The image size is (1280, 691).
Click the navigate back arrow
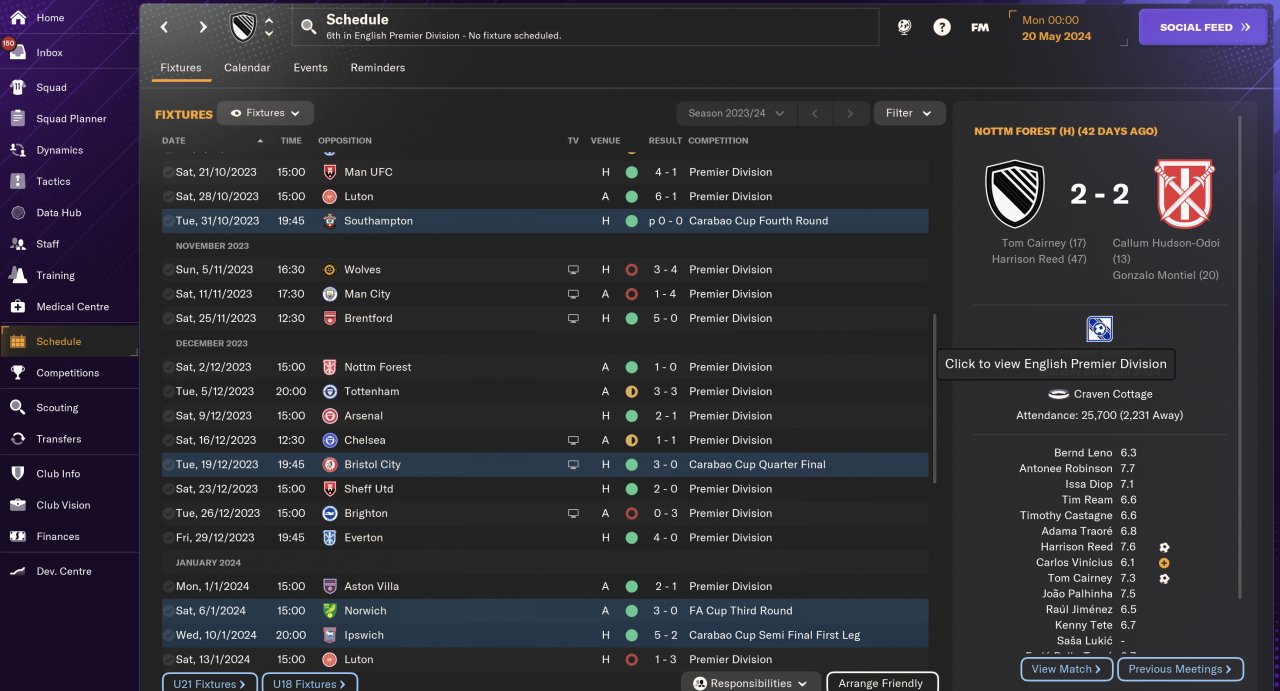click(165, 27)
